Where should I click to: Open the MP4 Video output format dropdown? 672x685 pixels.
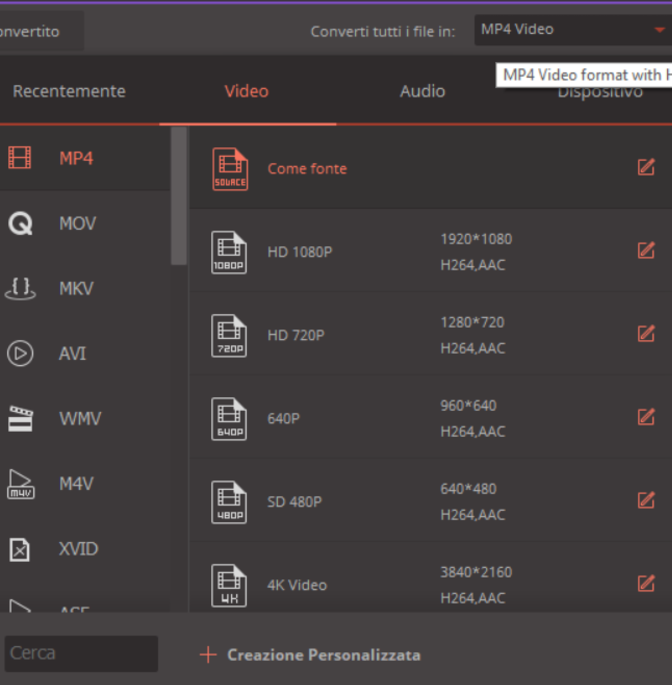(x=573, y=30)
